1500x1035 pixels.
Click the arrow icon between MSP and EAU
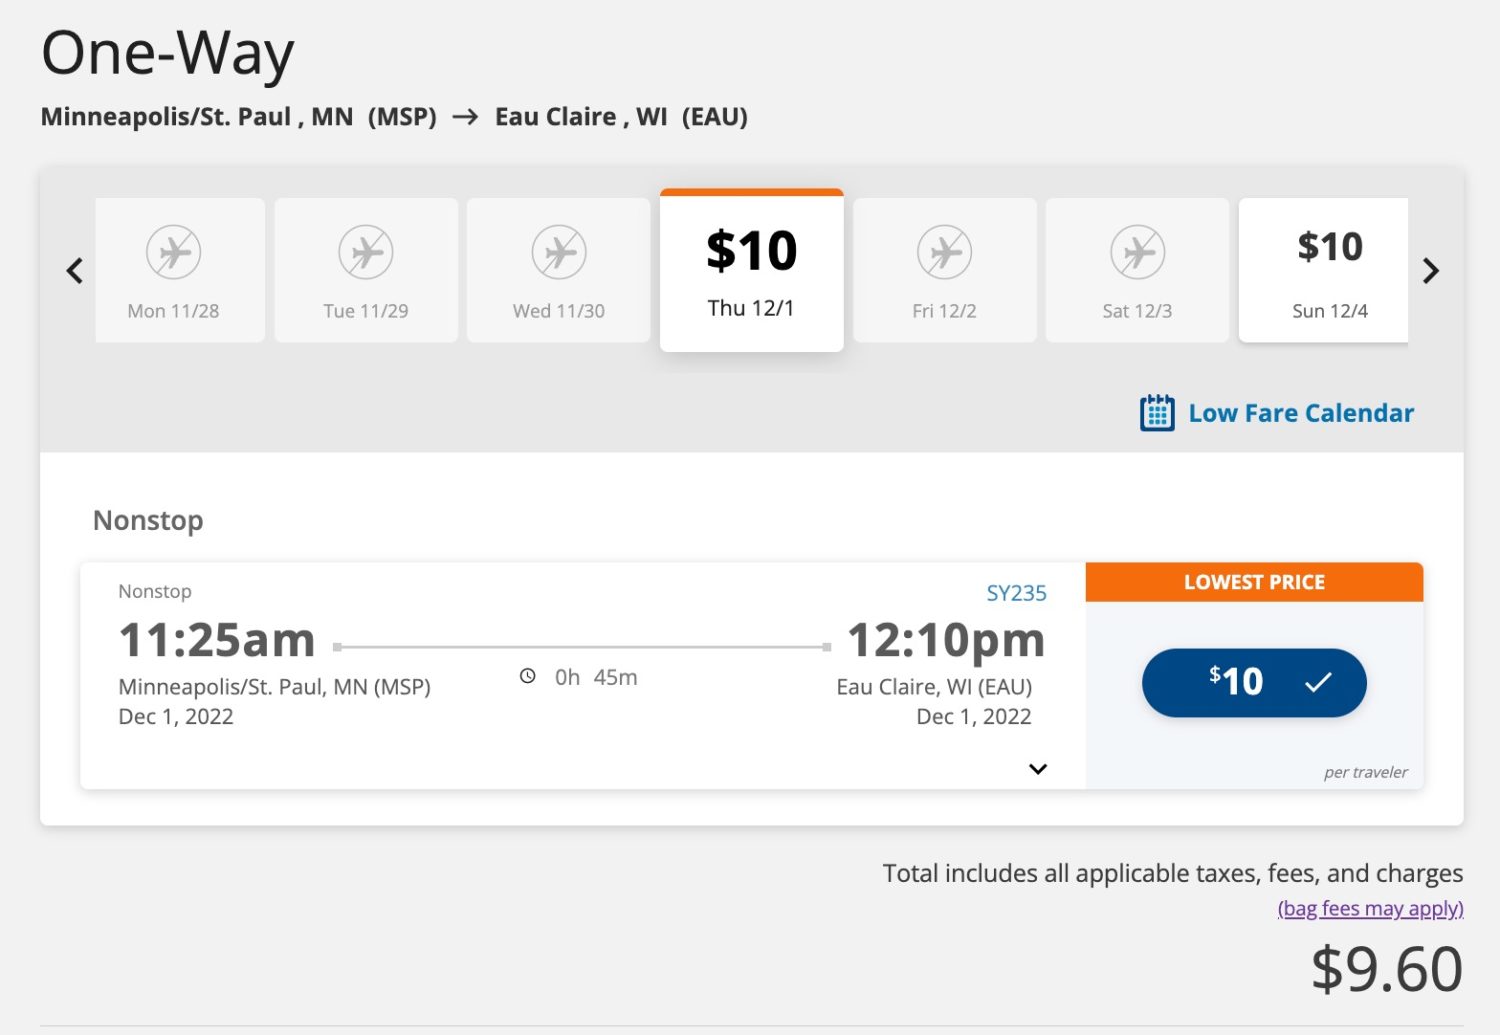[x=464, y=117]
